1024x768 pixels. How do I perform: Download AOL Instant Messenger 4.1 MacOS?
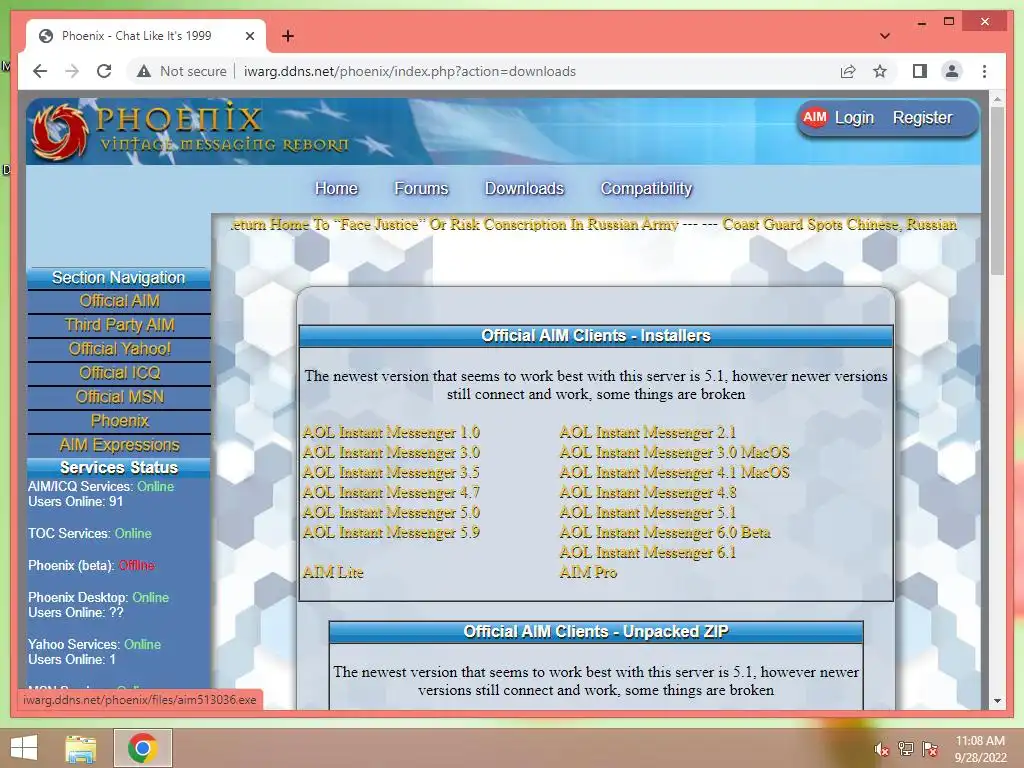[x=675, y=473]
